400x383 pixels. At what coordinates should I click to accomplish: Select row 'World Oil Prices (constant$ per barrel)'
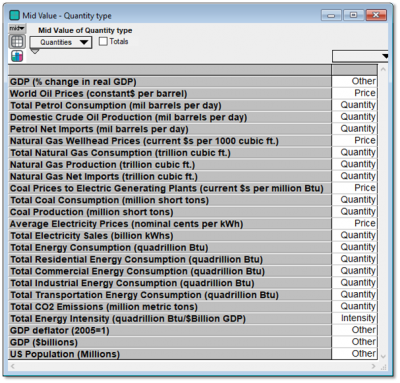[170, 94]
